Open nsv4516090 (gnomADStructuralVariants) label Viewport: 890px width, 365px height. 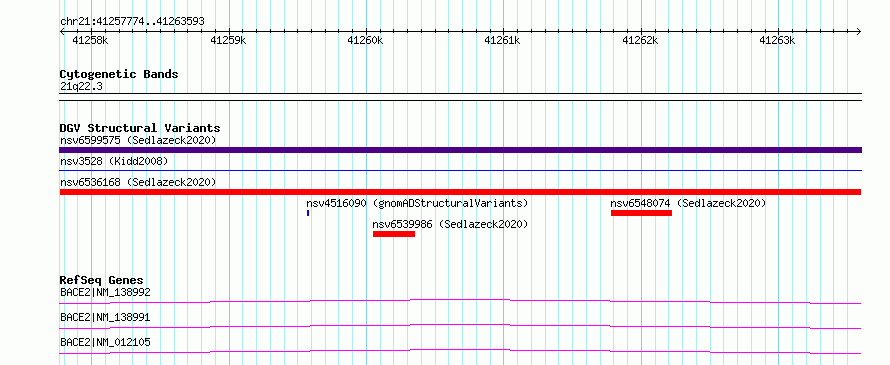tap(417, 203)
